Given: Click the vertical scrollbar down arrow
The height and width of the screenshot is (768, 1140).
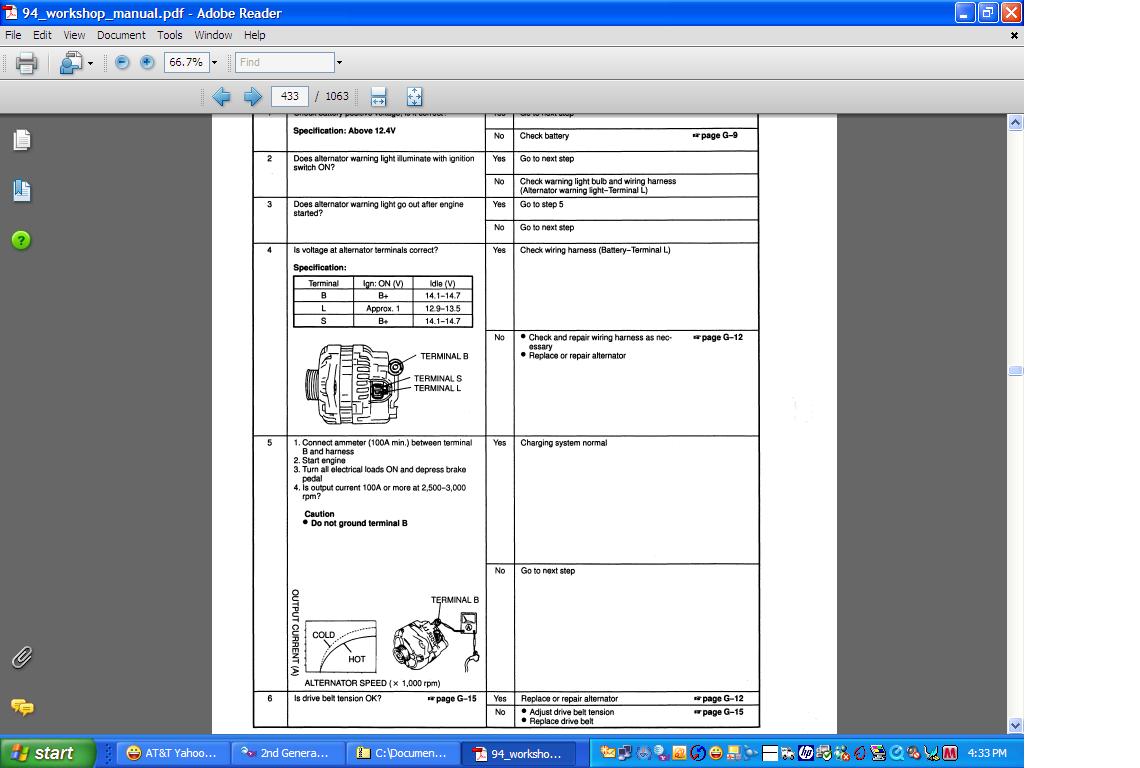Looking at the screenshot, I should pyautogui.click(x=1015, y=725).
